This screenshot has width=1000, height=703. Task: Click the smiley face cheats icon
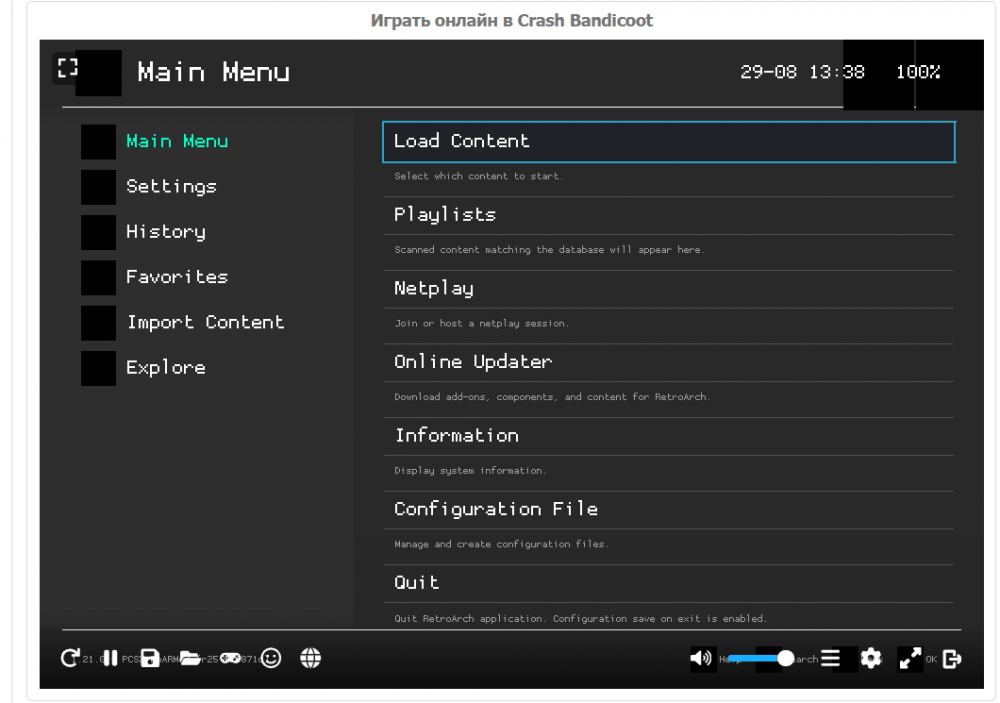pyautogui.click(x=271, y=658)
